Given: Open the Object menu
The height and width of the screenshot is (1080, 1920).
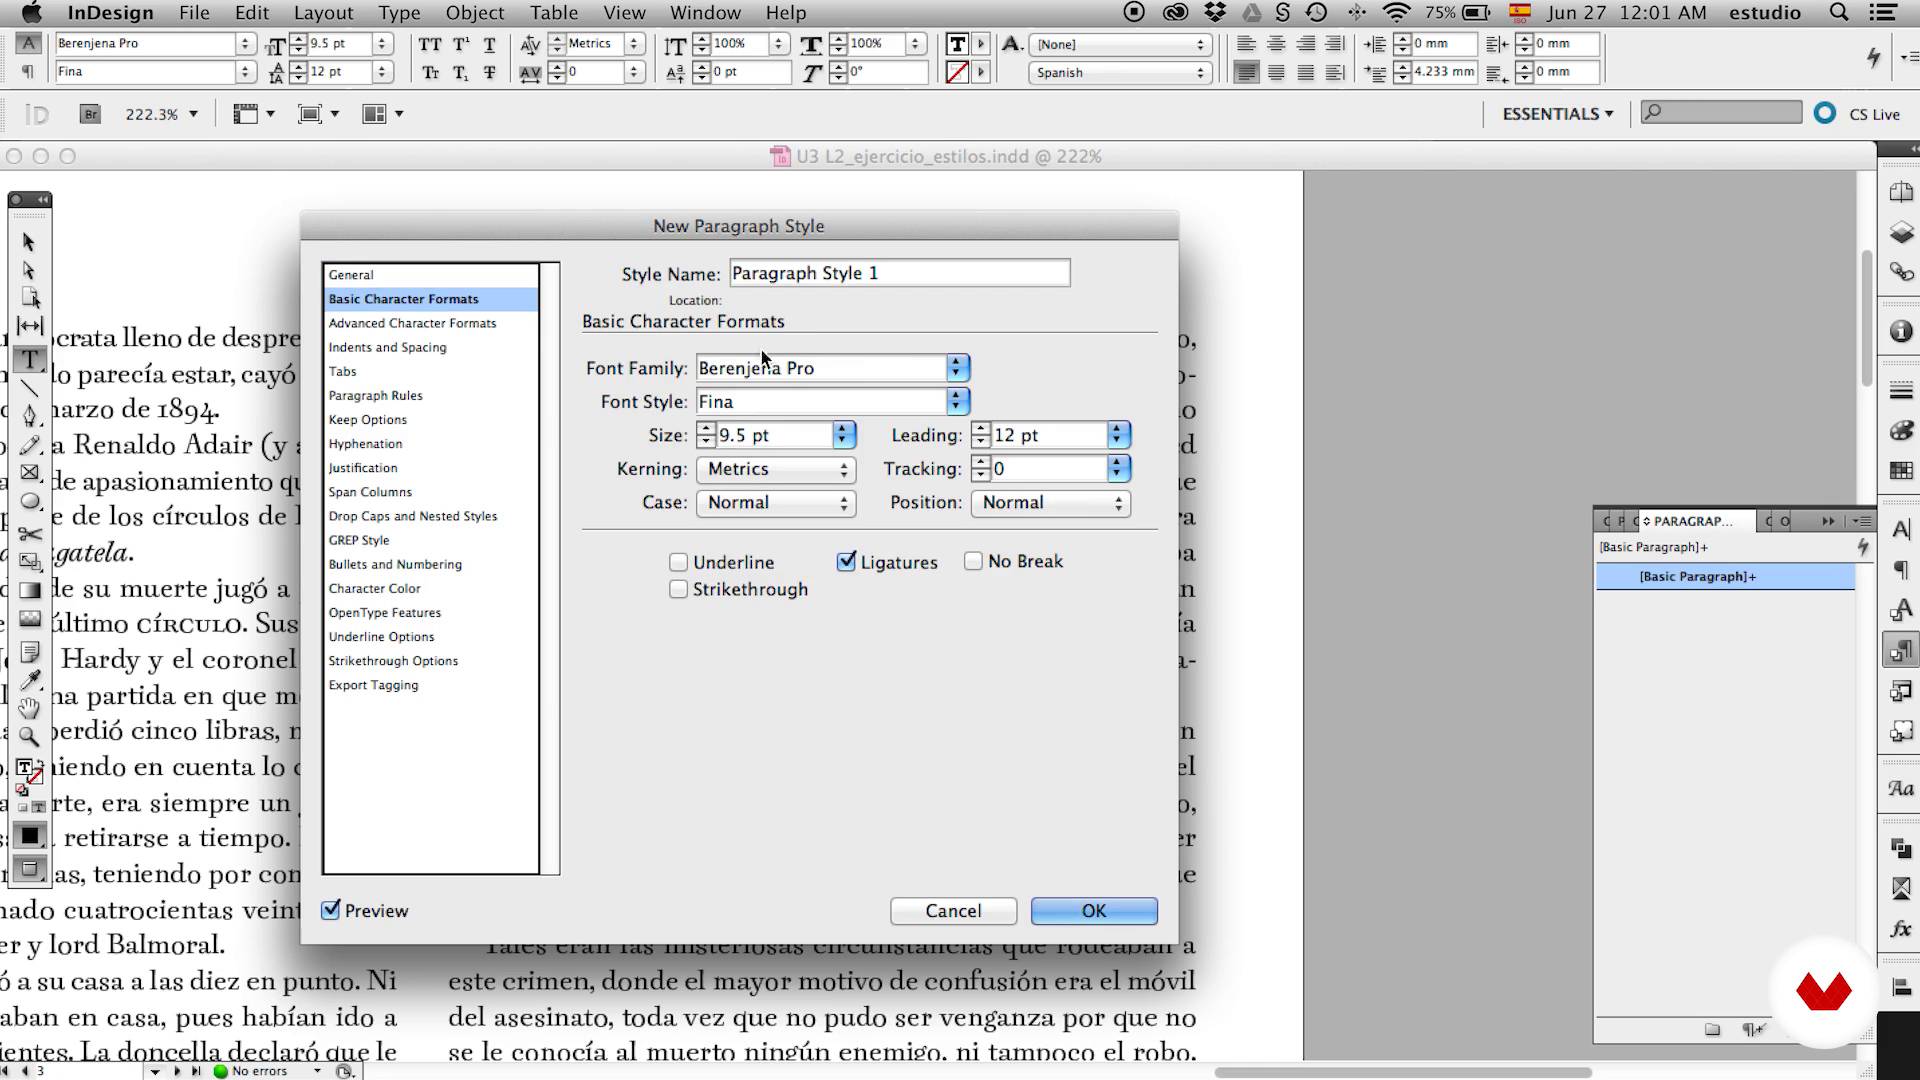Looking at the screenshot, I should (475, 13).
